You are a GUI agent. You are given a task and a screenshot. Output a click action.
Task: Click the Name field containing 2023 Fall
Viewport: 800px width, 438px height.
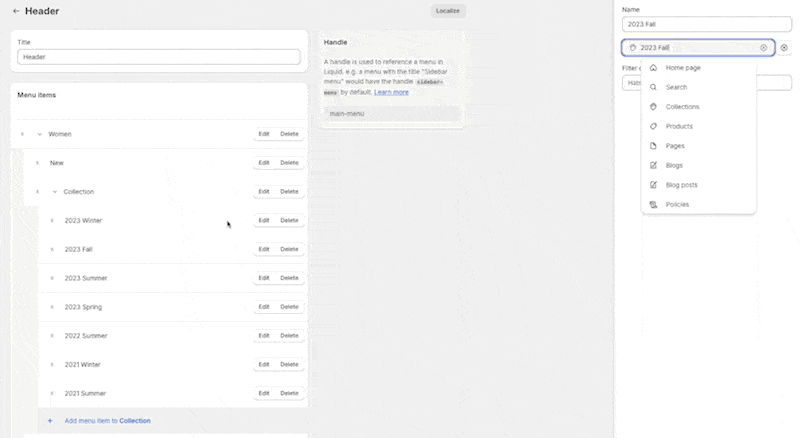706,24
